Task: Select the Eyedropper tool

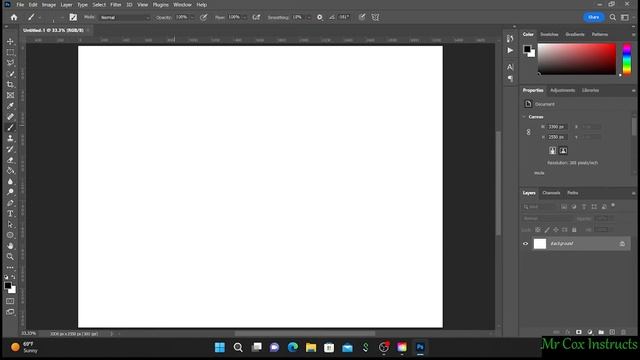Action: tap(10, 106)
